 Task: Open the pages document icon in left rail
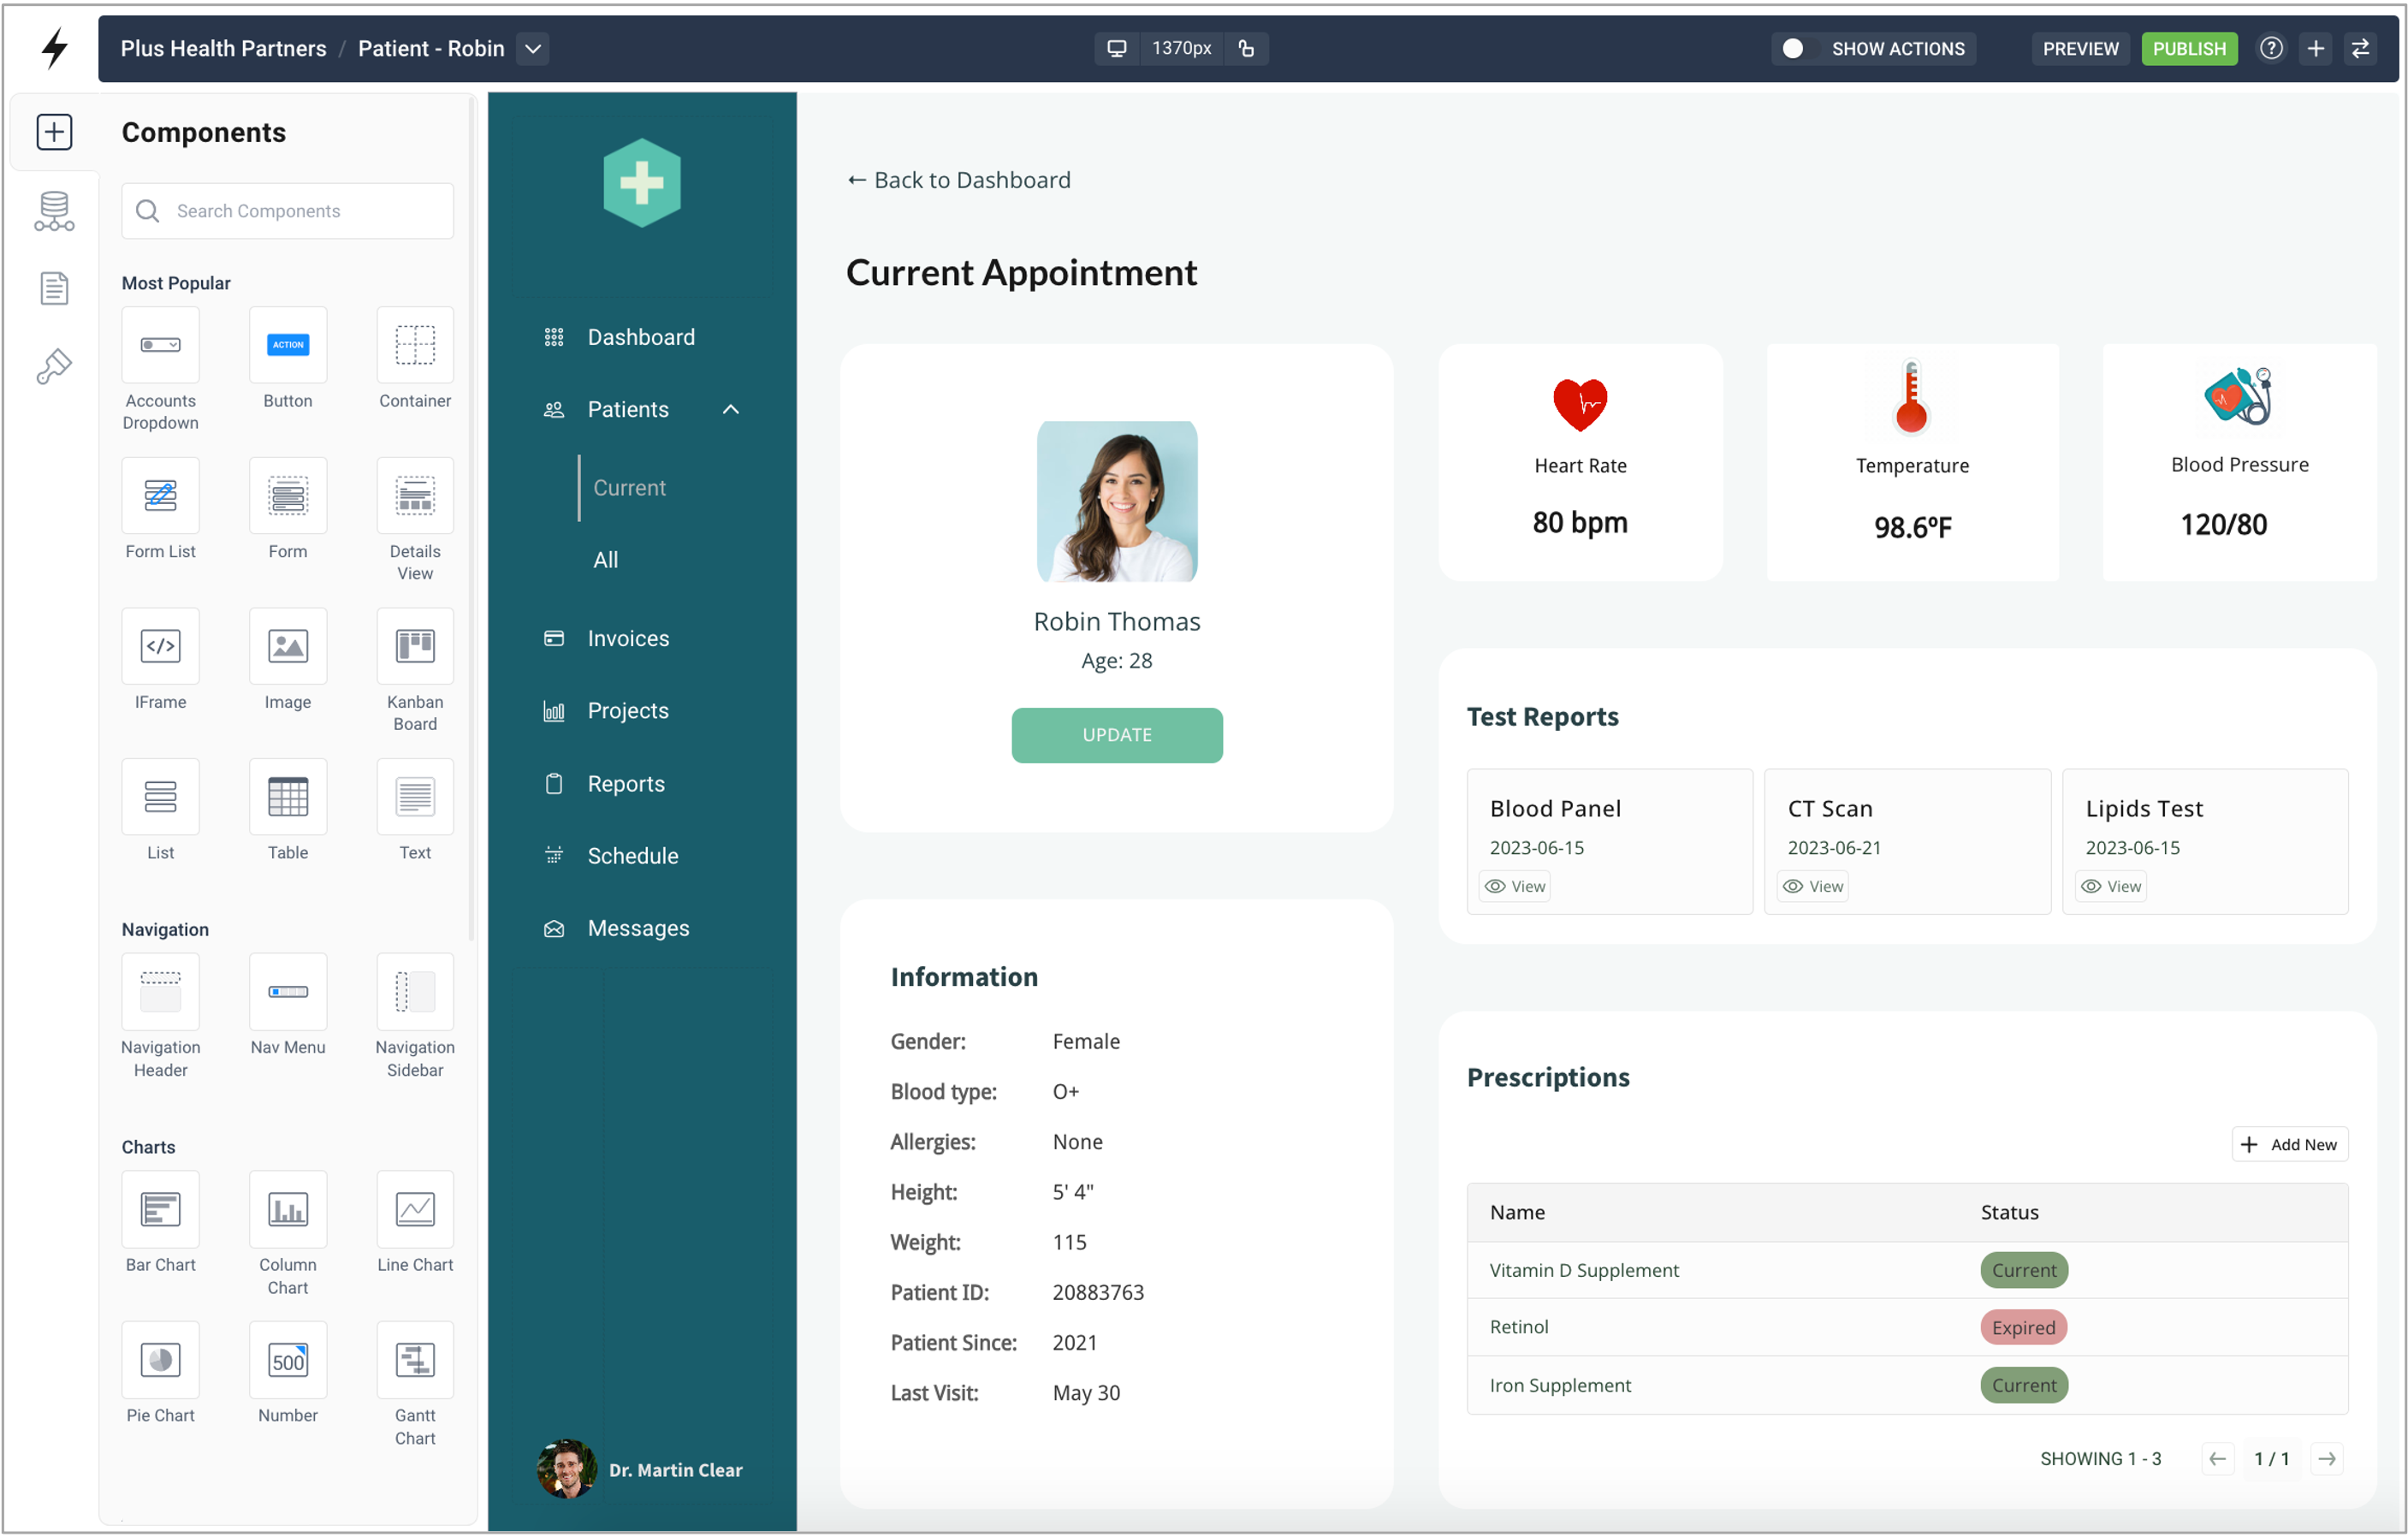pos(54,288)
